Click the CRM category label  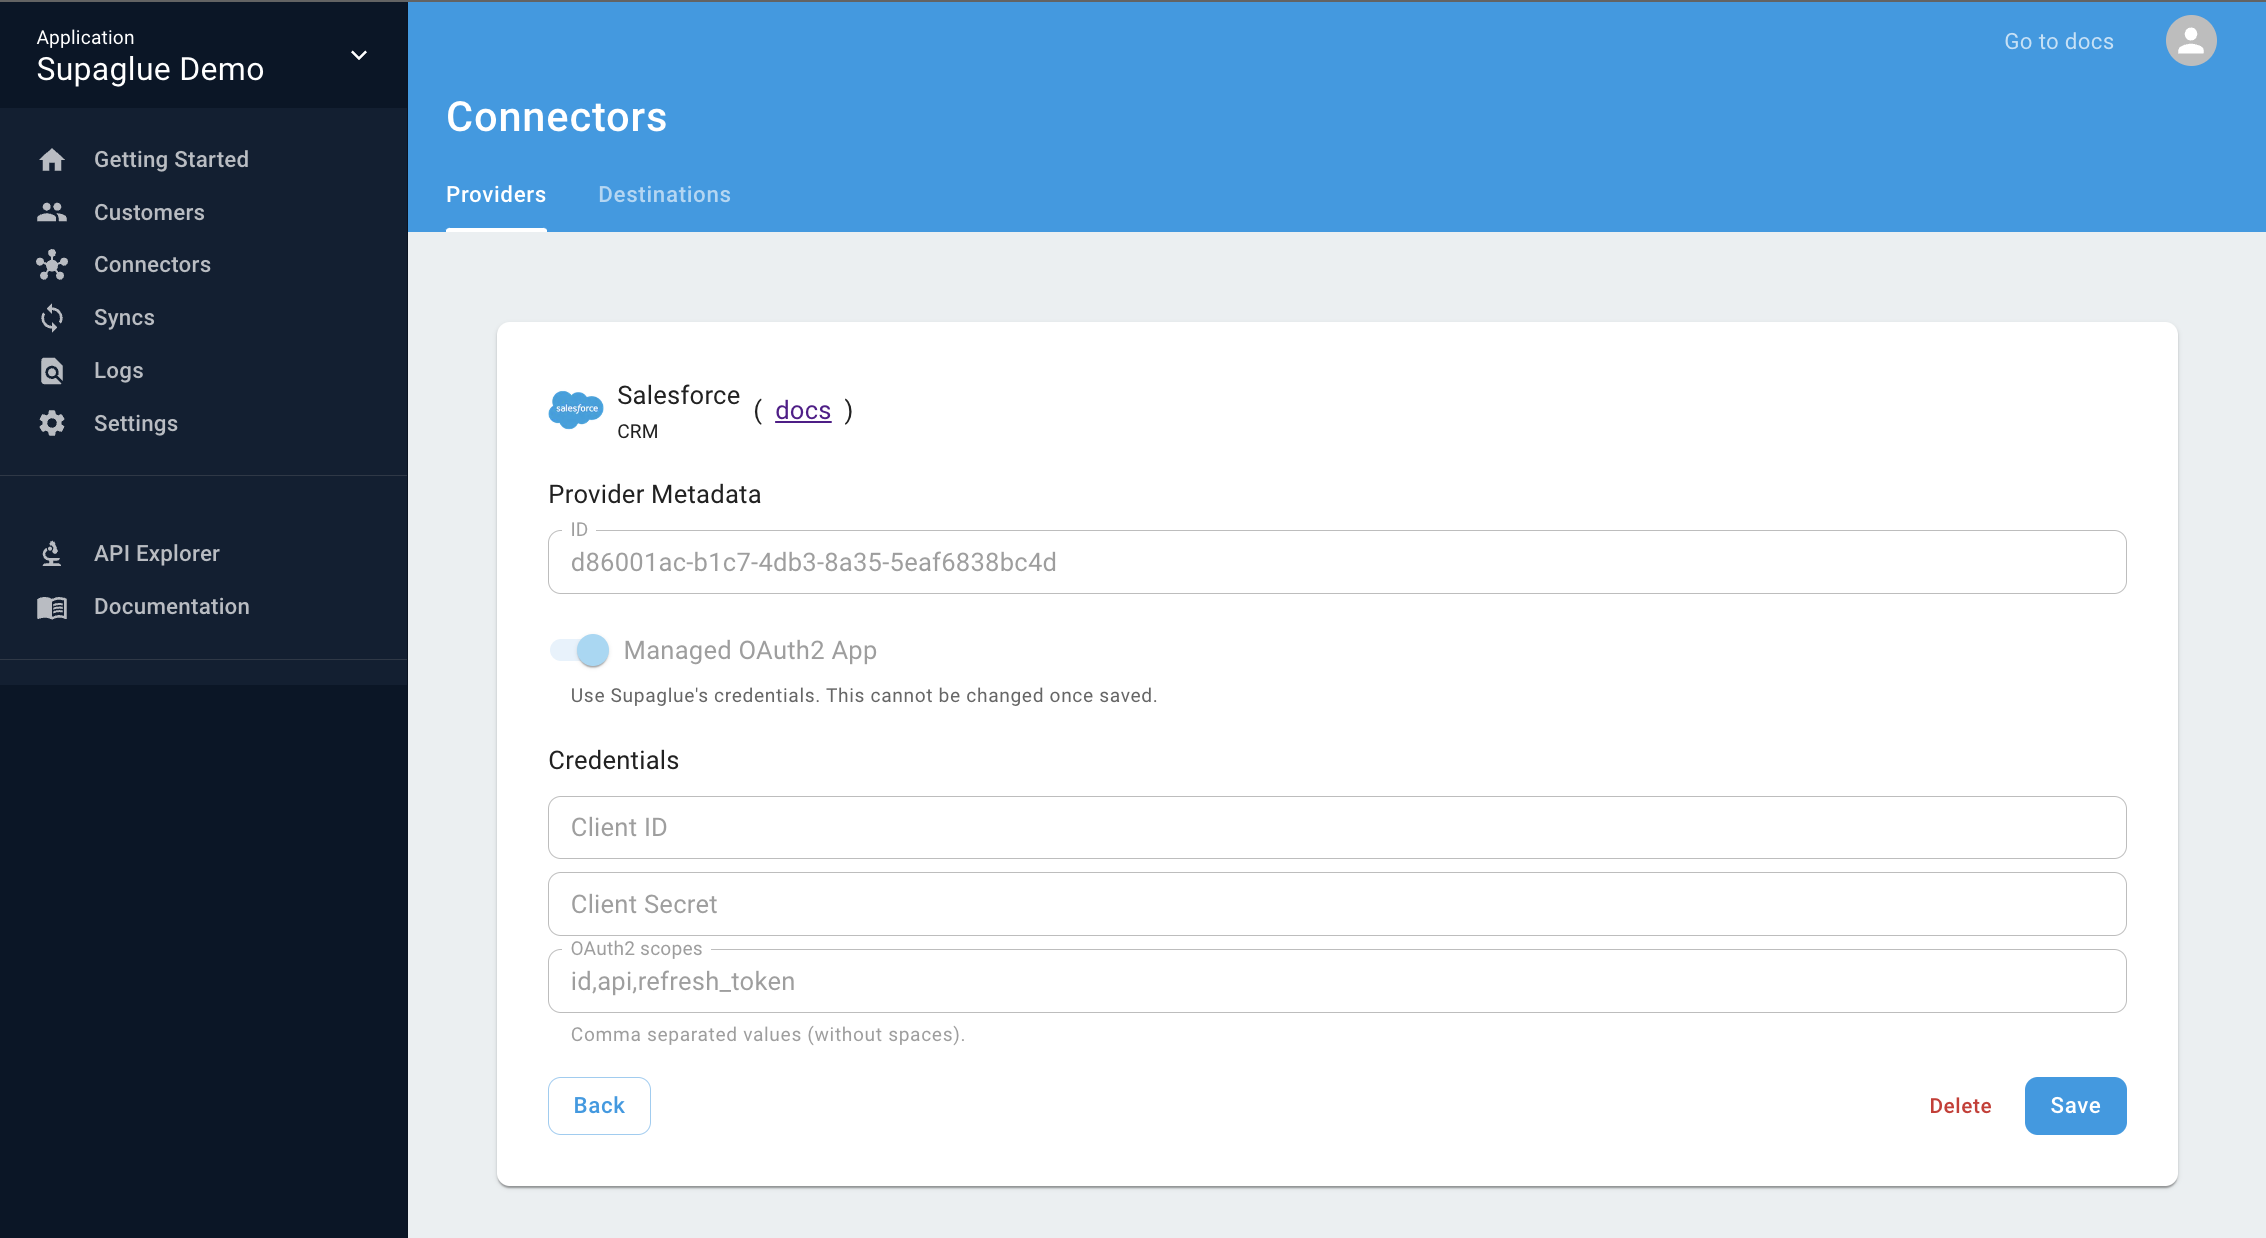point(637,432)
